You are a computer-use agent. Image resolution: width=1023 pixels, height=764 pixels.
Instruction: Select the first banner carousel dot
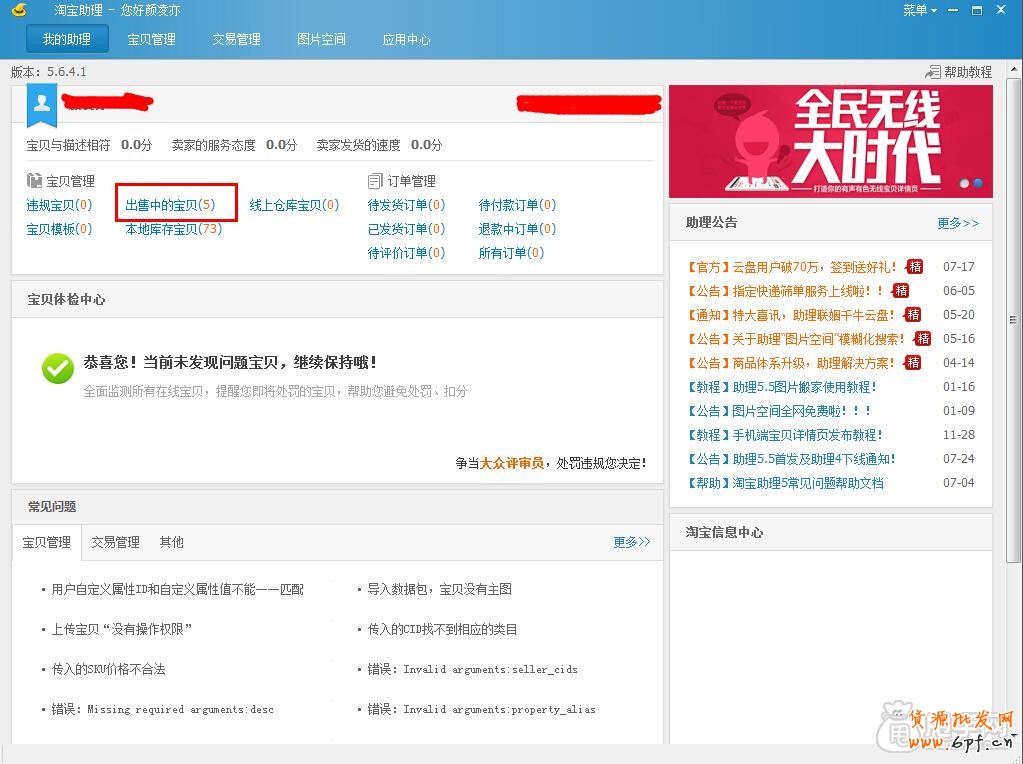pos(964,183)
